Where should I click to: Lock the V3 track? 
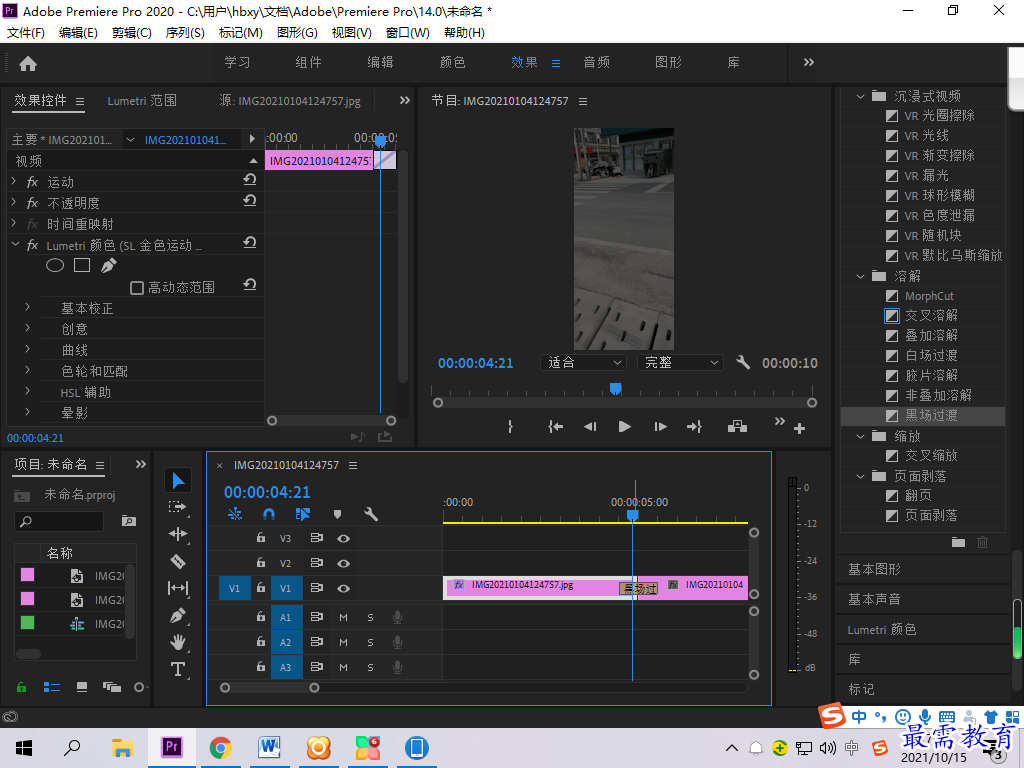click(x=261, y=538)
